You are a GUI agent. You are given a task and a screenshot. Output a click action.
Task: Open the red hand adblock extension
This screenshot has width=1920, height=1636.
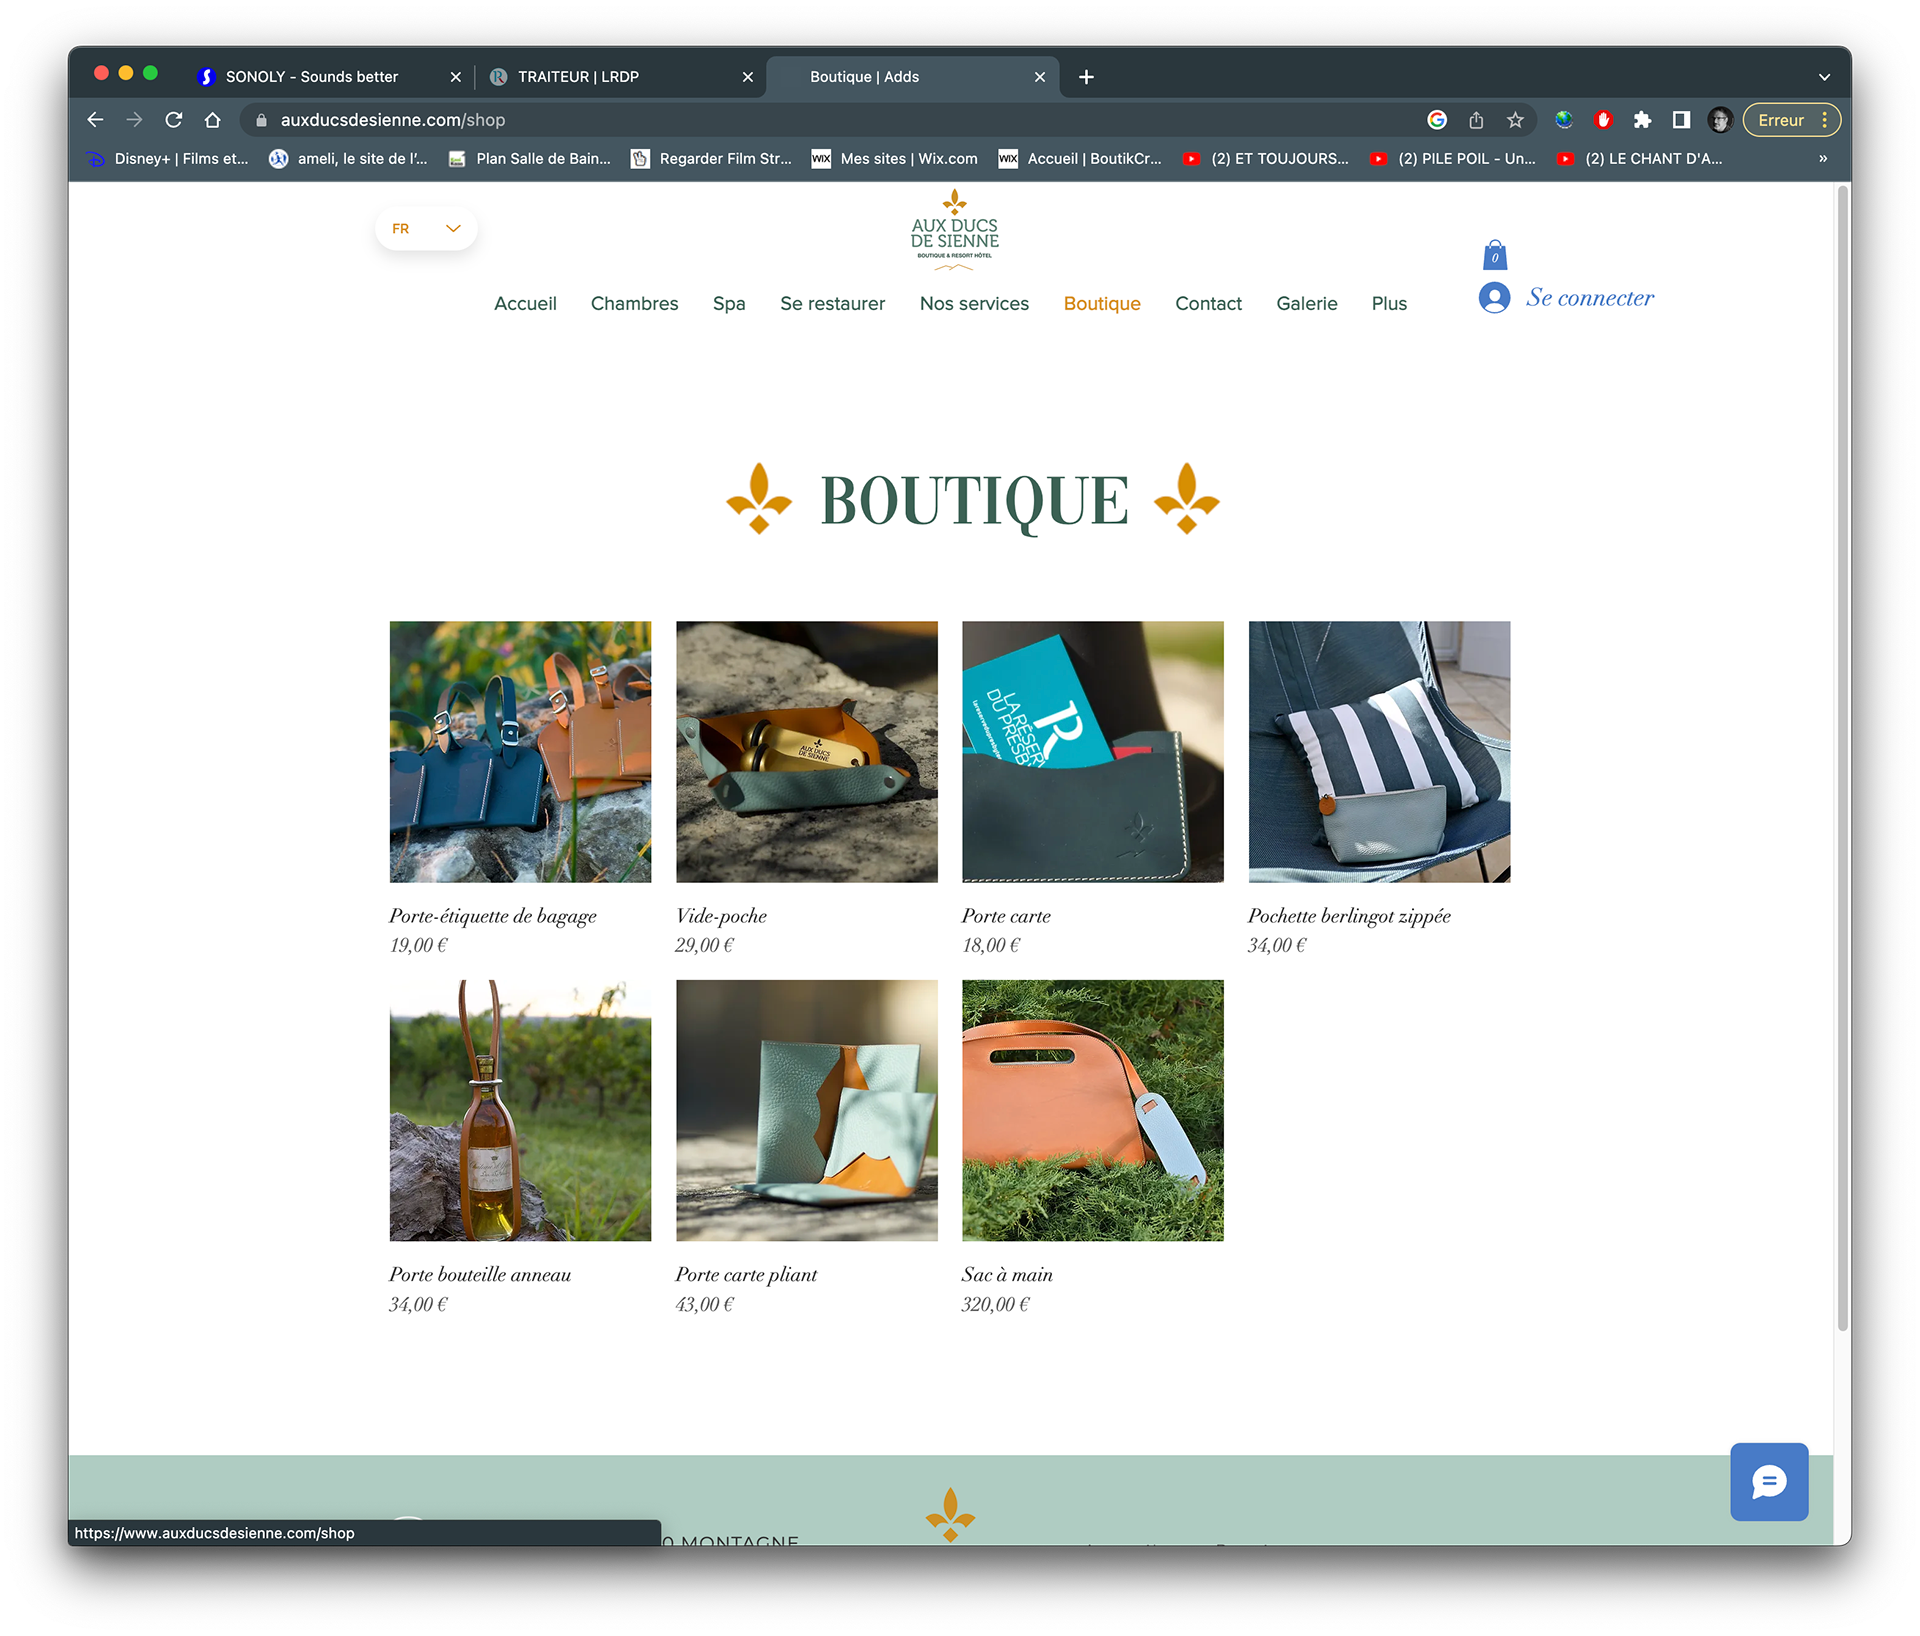point(1603,120)
